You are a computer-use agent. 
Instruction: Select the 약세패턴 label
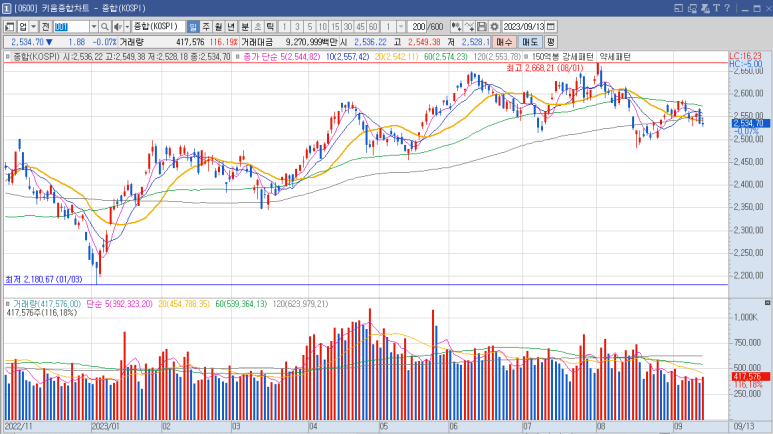[615, 57]
